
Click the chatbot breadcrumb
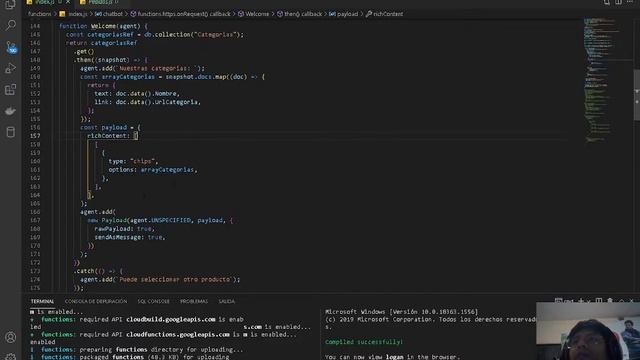109,14
